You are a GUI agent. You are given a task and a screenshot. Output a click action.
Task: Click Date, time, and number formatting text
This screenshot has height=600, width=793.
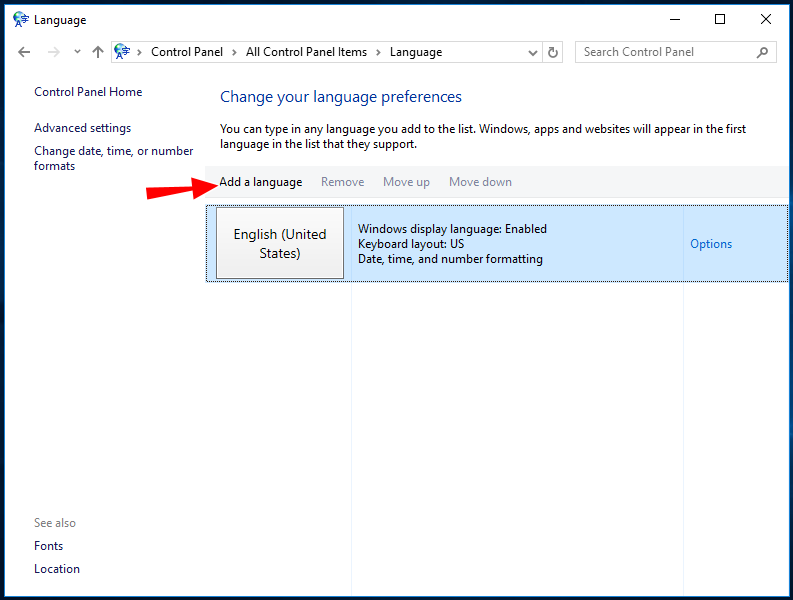click(x=450, y=259)
